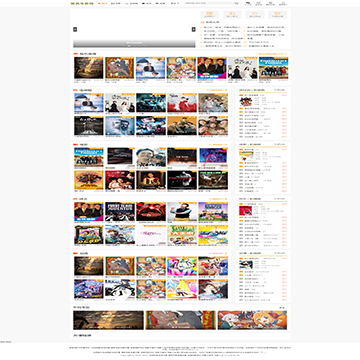Open the first orange quick-link icon tile beside the banner
Viewport: 360px width, 360px height.
click(210, 15)
